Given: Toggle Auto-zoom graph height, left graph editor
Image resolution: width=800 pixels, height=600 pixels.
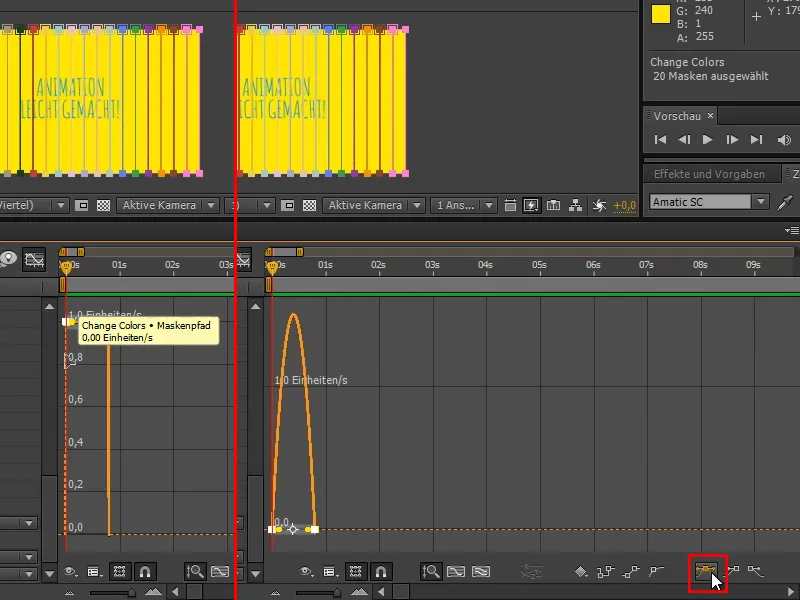Looking at the screenshot, I should [194, 571].
